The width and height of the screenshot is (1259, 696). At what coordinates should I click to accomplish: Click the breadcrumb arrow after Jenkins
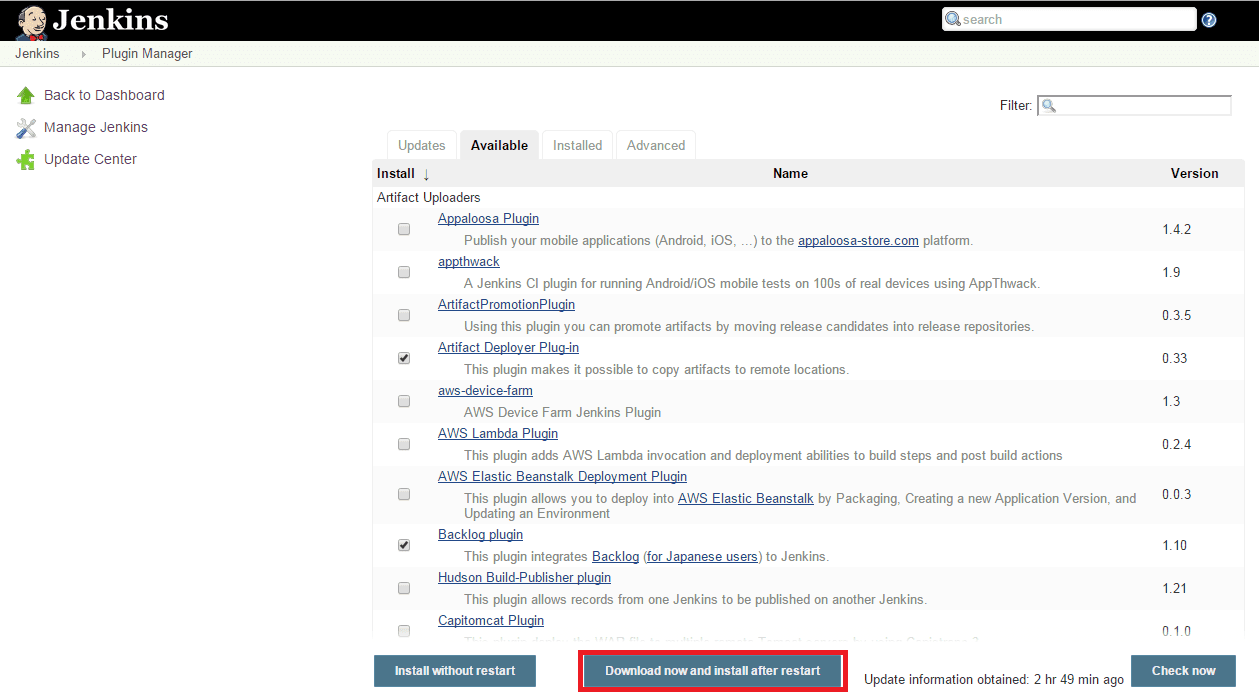click(83, 54)
